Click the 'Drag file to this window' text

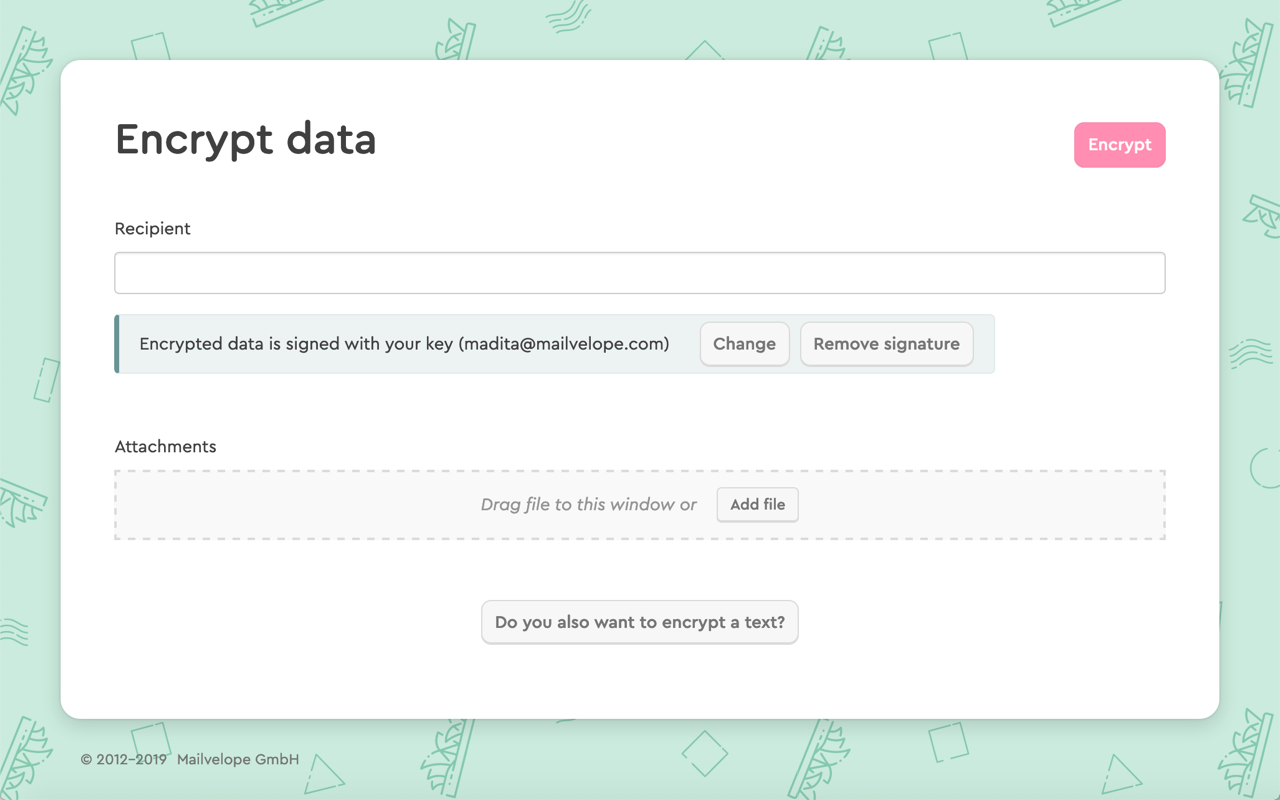coord(588,504)
